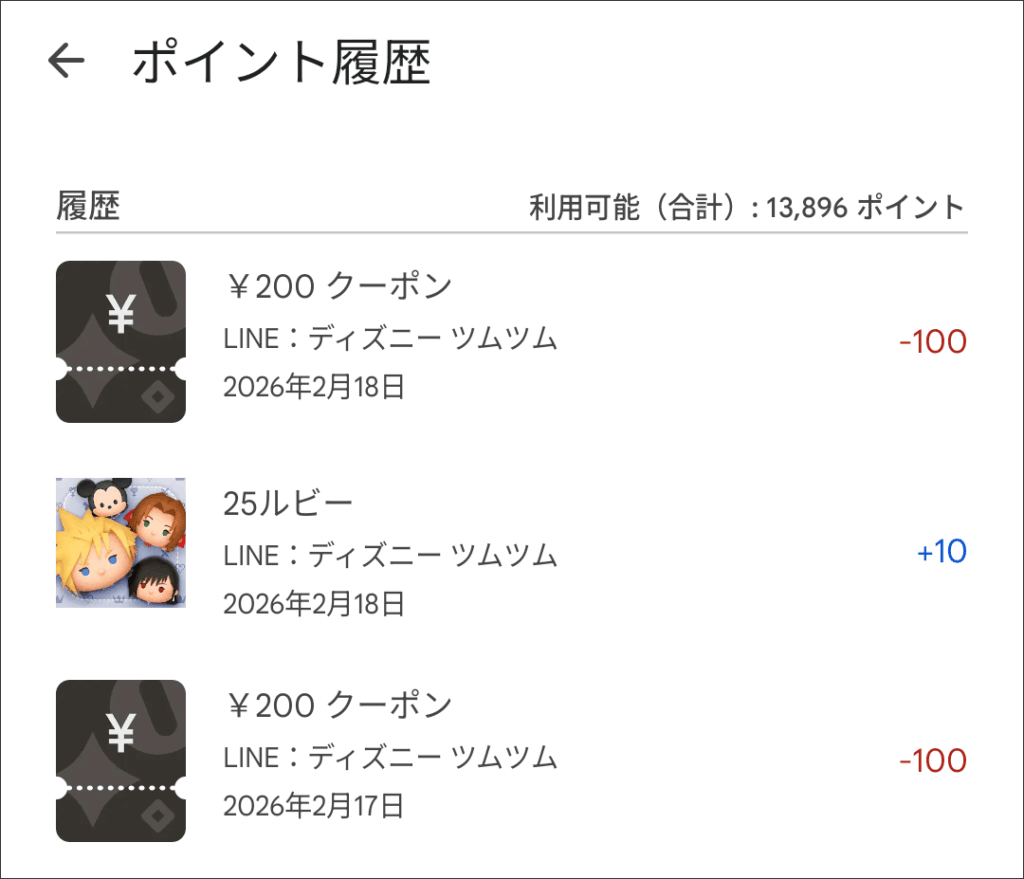
Task: Click the 2026年2月17日 date text
Action: 314,807
